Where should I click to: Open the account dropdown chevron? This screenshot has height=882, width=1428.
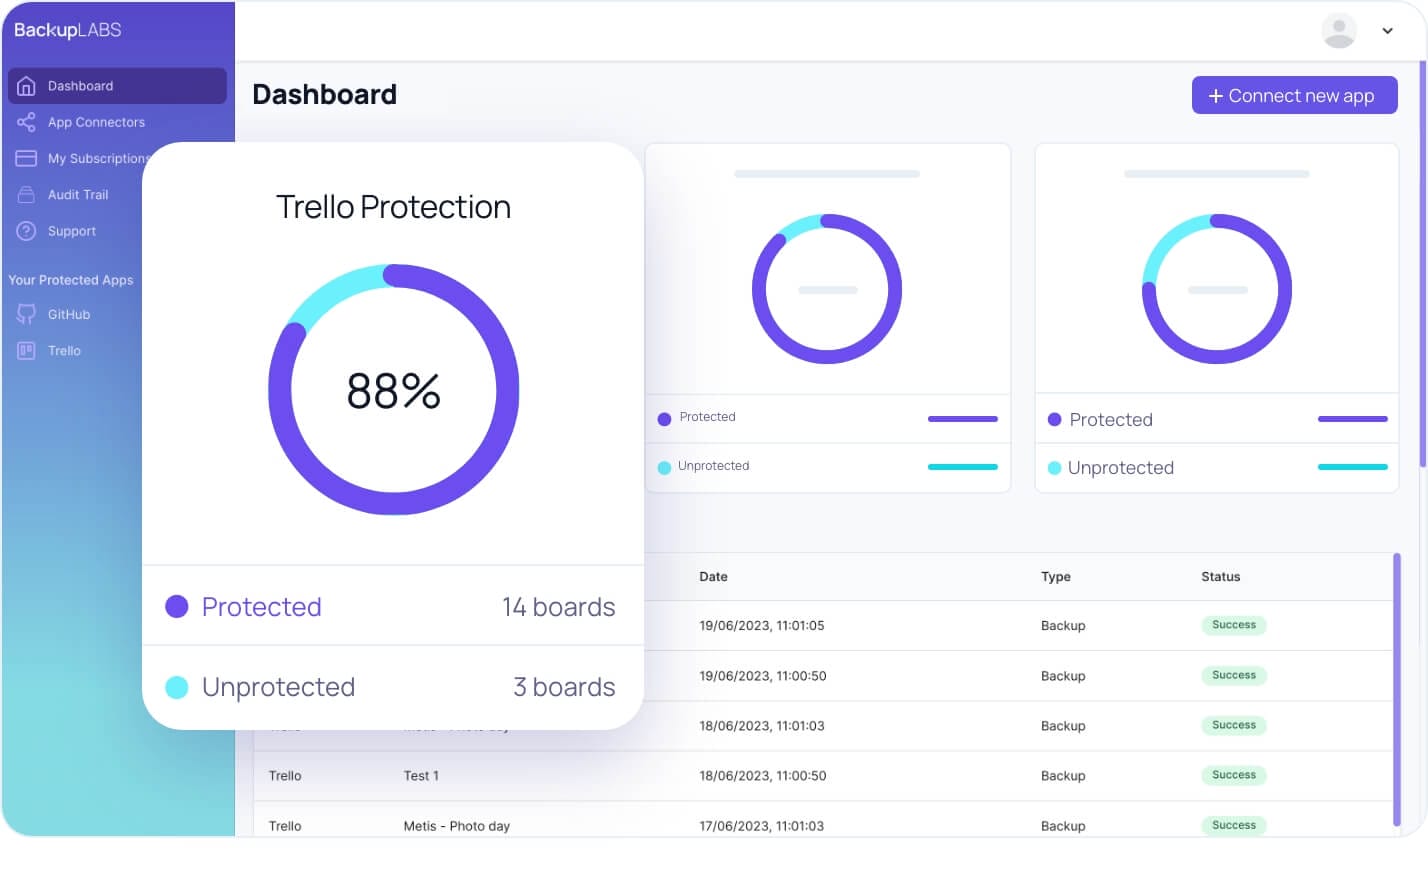tap(1387, 31)
